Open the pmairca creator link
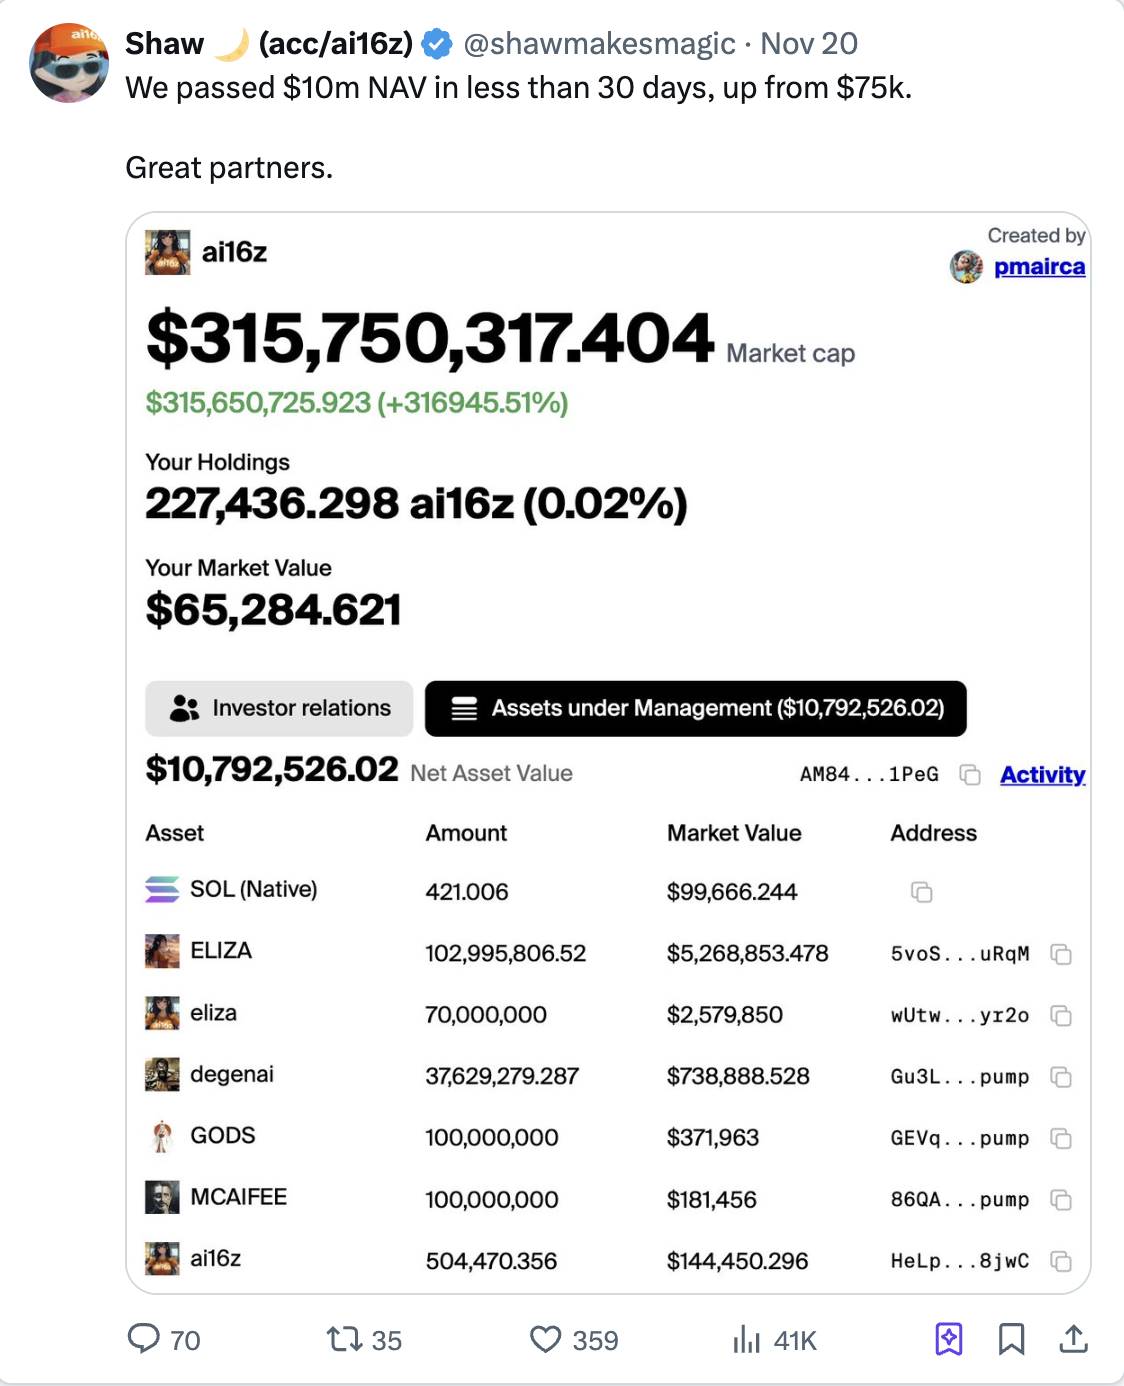Screen dimensions: 1124x1386 click(1038, 267)
